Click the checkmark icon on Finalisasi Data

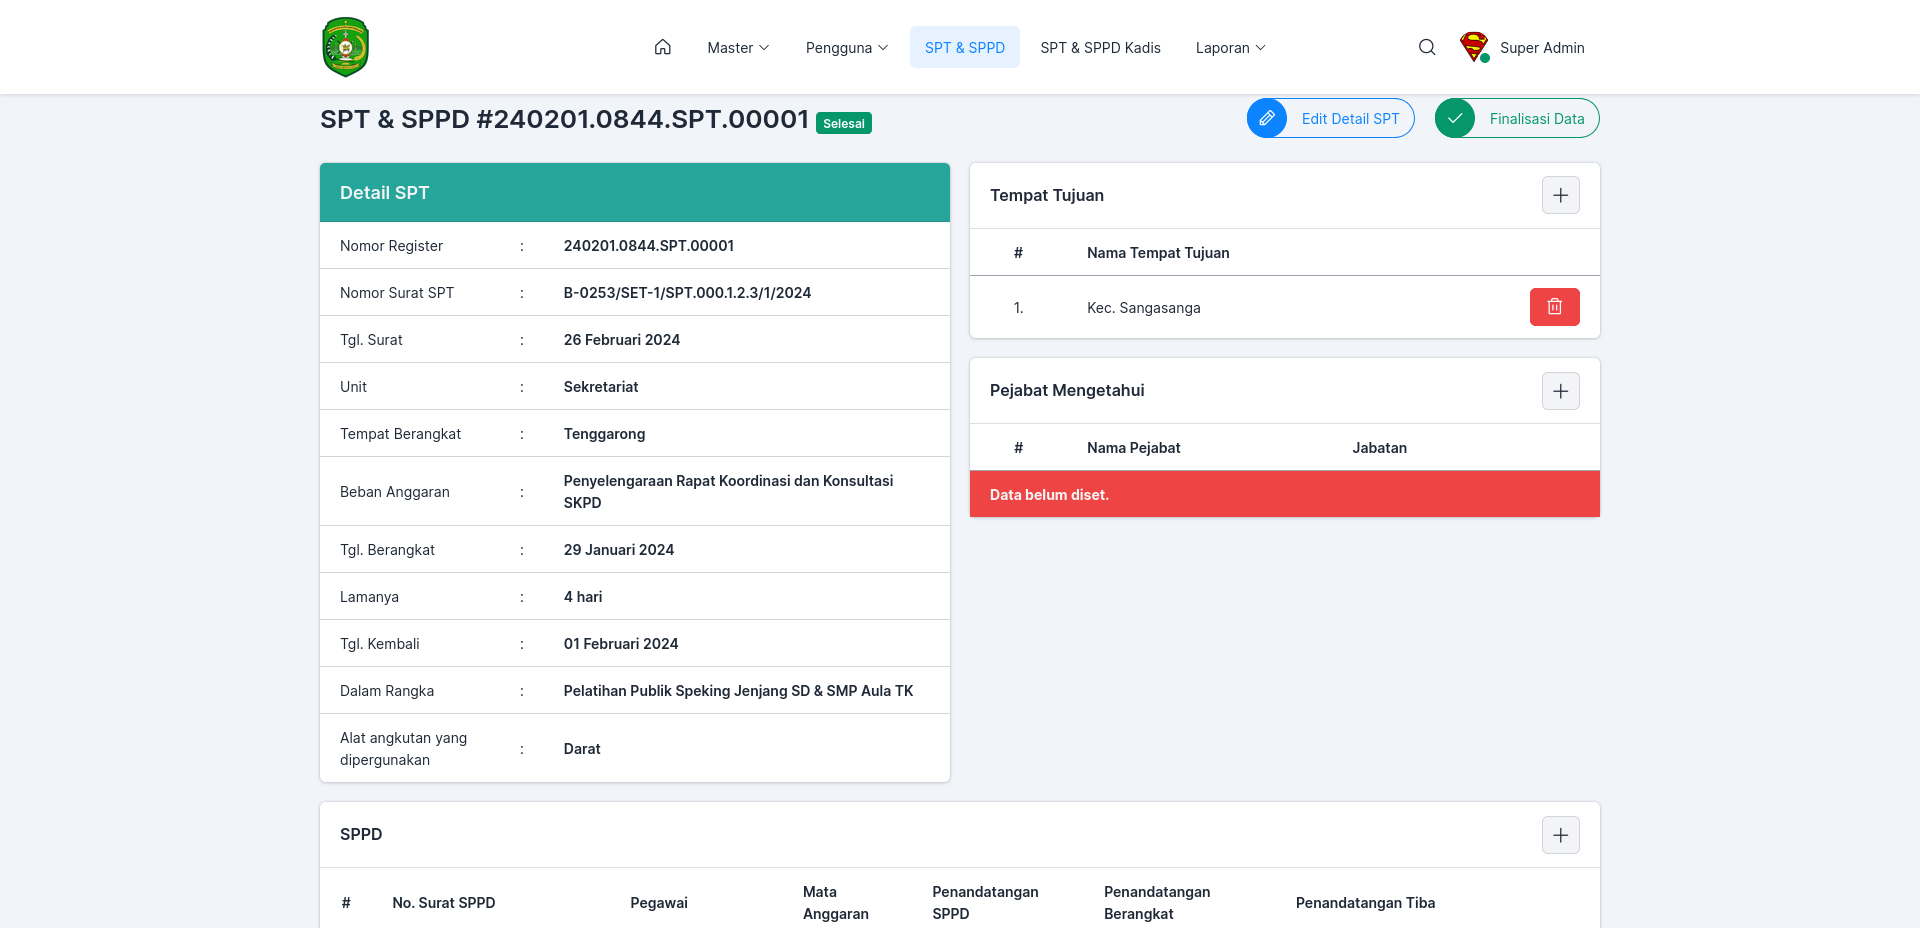(1455, 118)
